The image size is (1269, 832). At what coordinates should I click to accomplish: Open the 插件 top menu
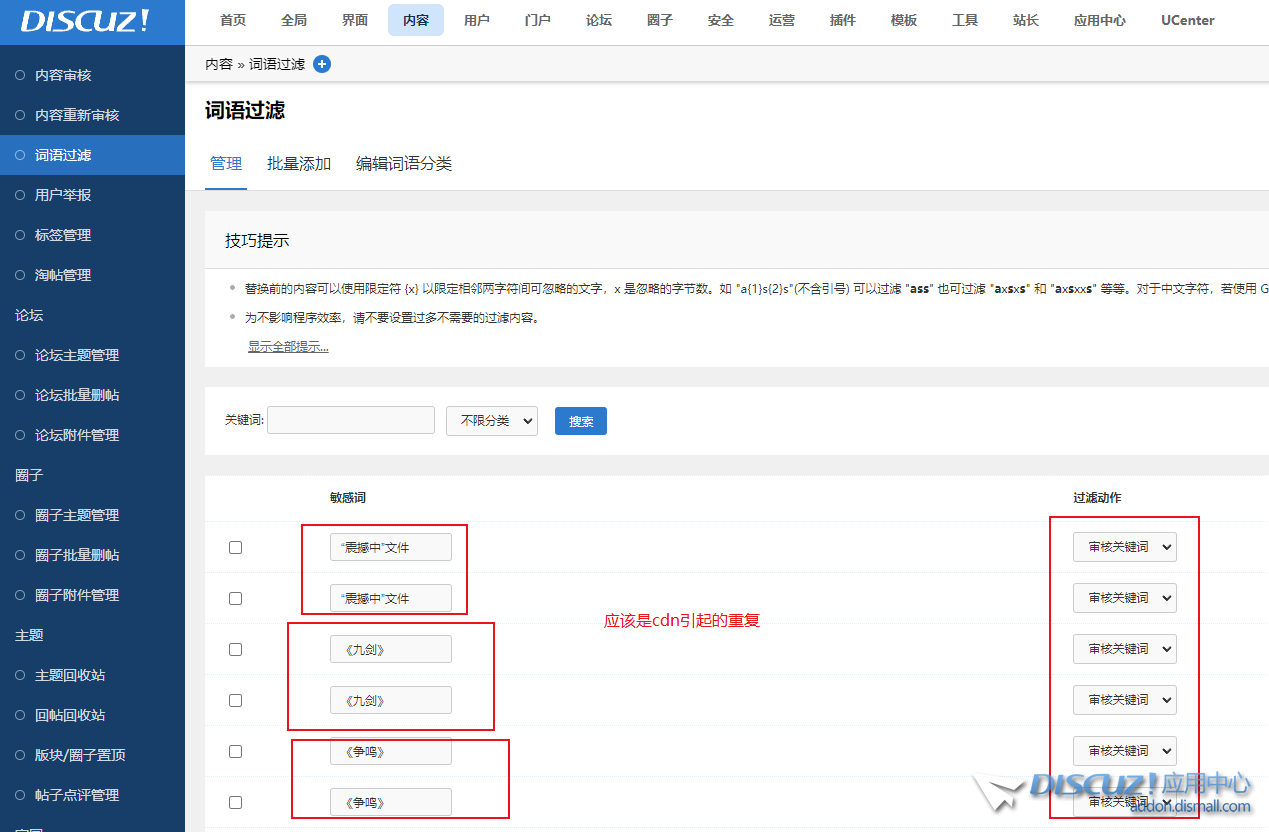pyautogui.click(x=843, y=20)
